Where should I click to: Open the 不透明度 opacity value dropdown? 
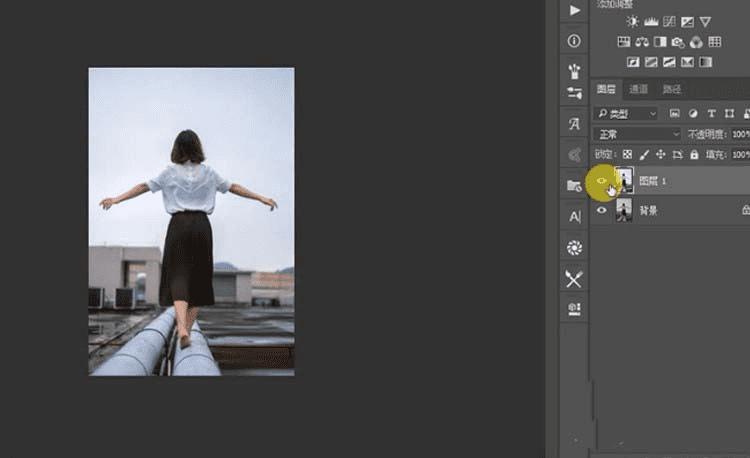[x=741, y=134]
